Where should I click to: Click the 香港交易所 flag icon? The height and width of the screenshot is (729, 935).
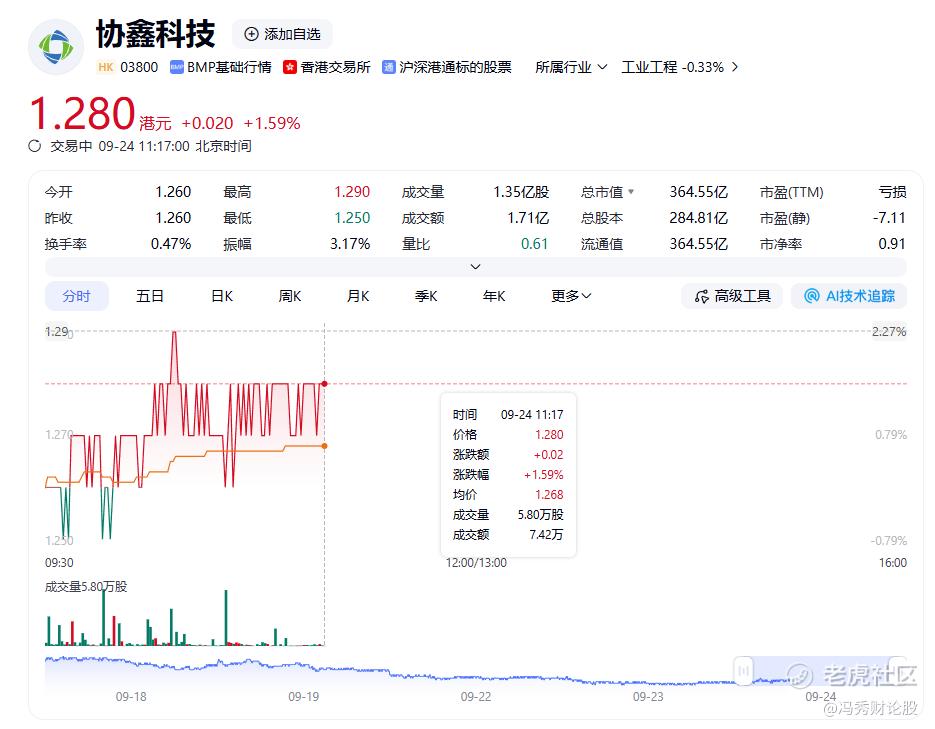(x=290, y=67)
